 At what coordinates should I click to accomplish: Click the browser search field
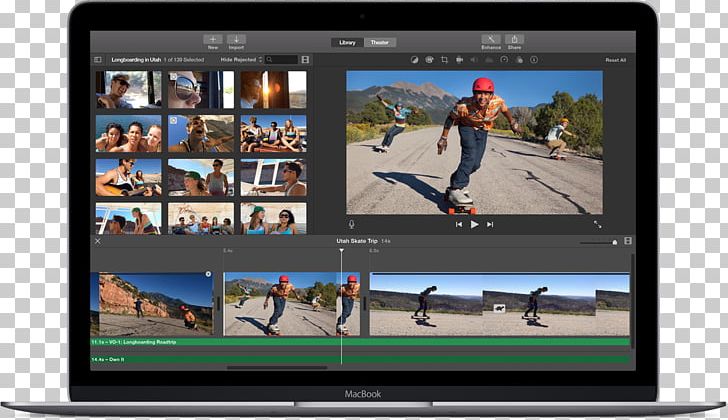[x=282, y=60]
